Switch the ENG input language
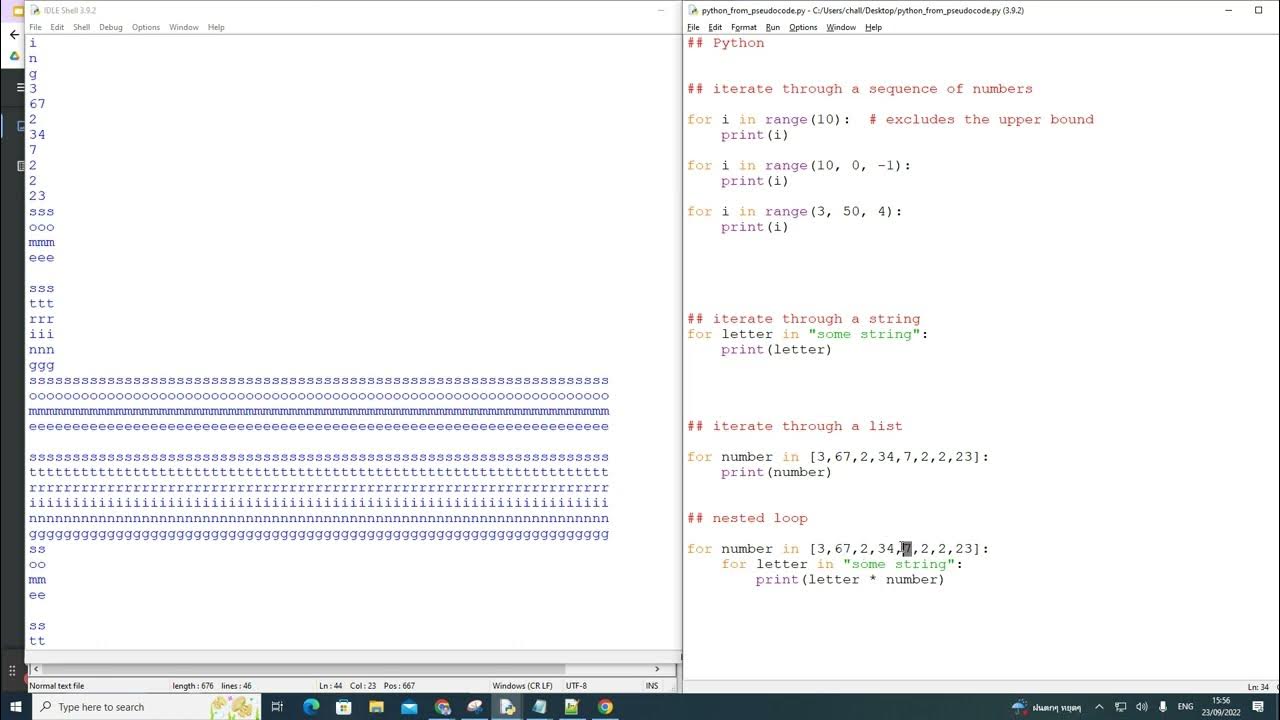Viewport: 1280px width, 720px height. [1186, 707]
